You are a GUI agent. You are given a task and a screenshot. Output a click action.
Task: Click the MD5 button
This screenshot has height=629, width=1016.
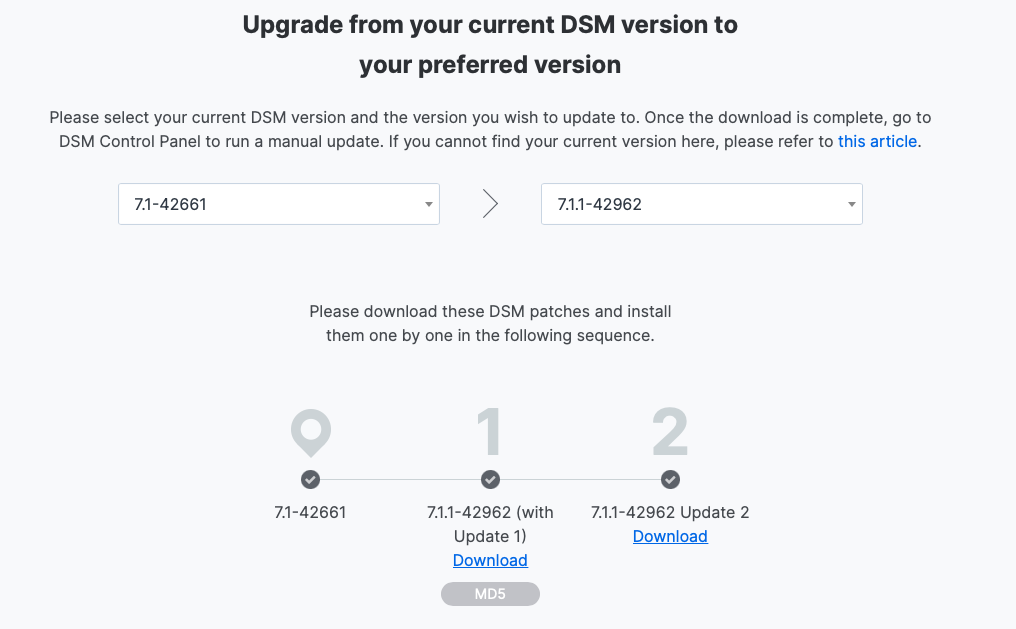(490, 595)
